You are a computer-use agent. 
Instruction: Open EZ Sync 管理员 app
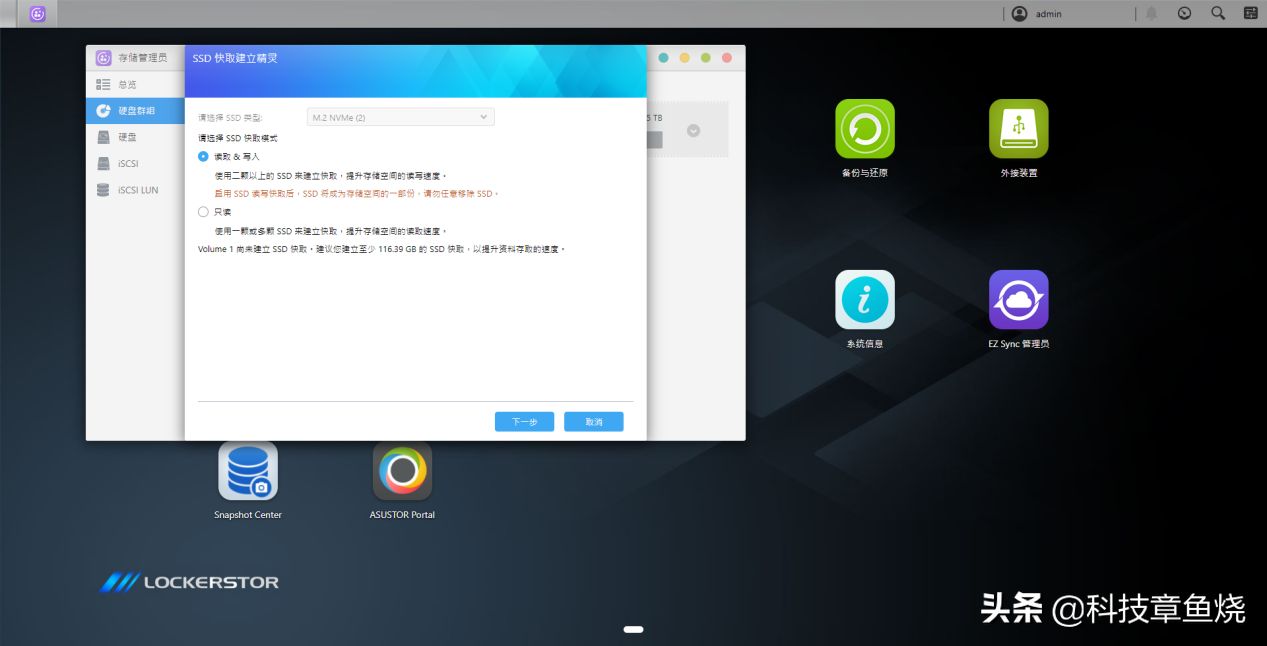point(1018,300)
